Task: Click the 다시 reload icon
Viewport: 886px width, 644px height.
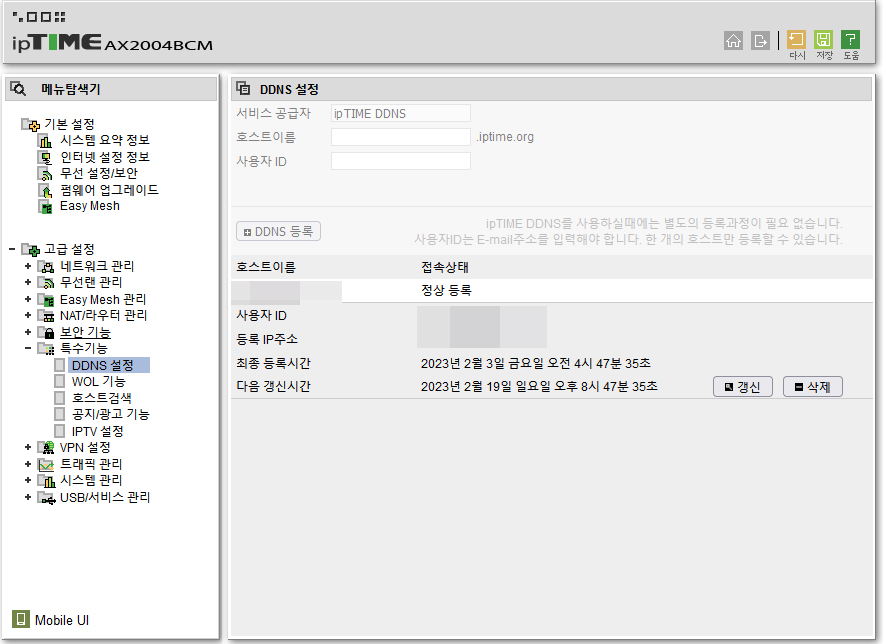Action: click(x=796, y=40)
